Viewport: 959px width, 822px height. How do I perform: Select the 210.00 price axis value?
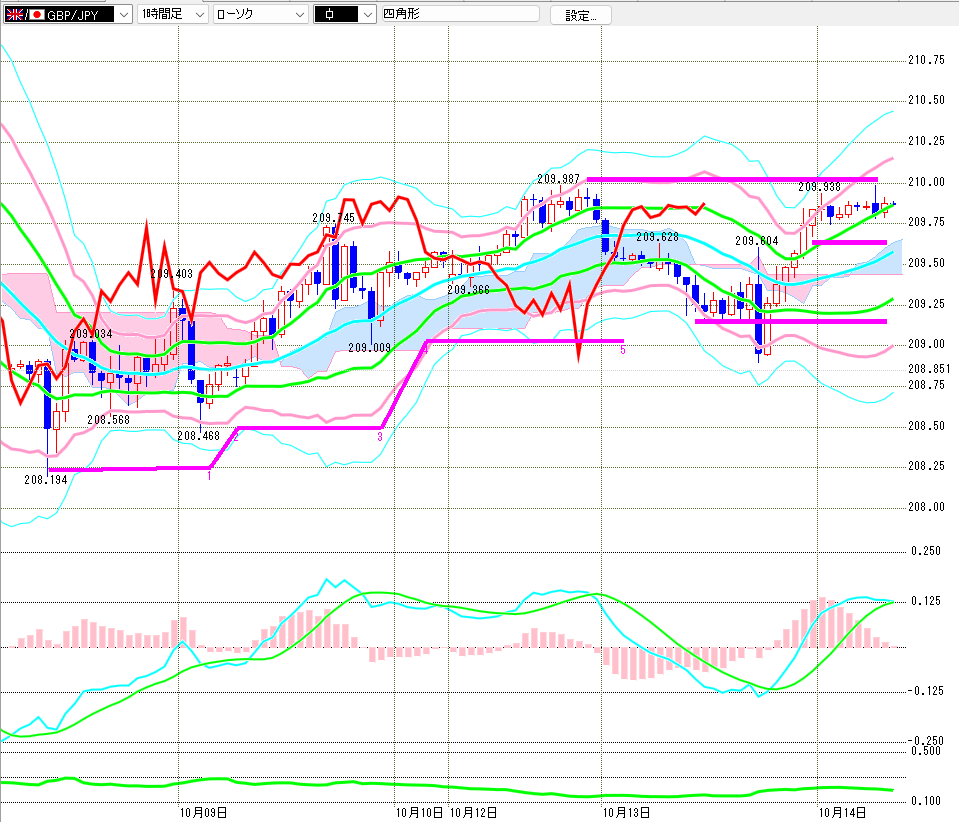926,182
